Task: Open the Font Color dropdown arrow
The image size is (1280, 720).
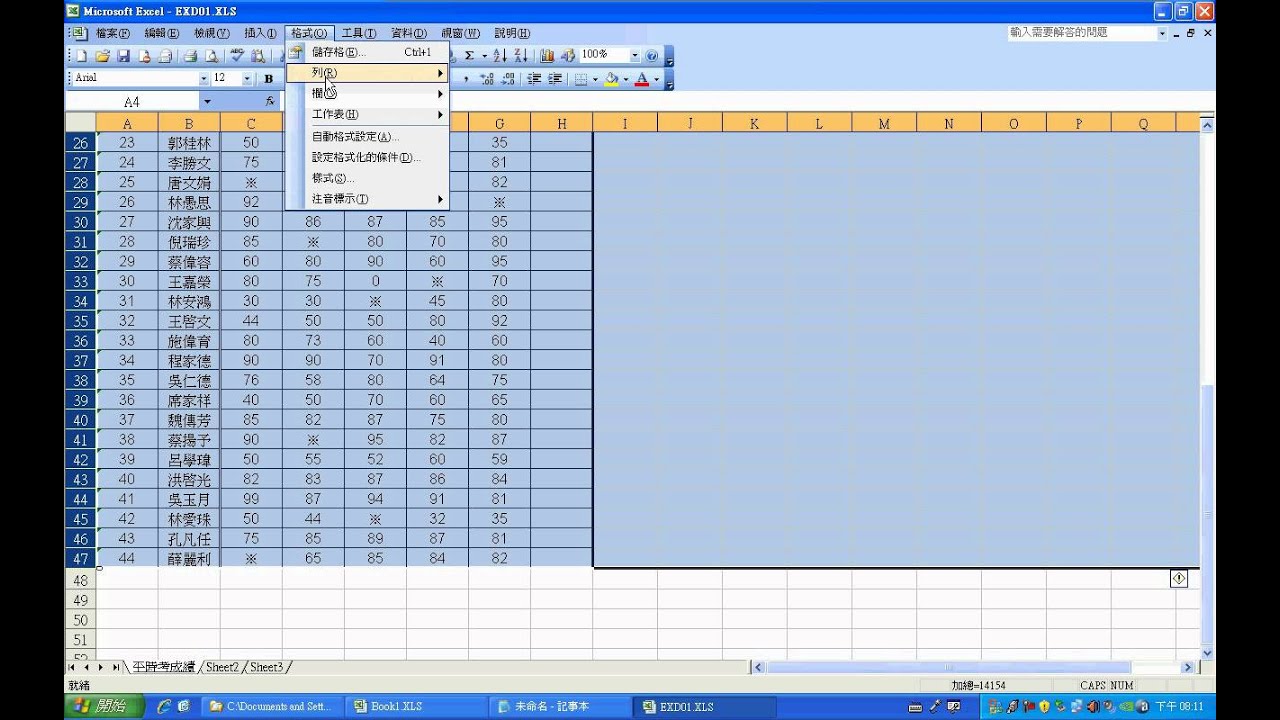Action: point(656,79)
